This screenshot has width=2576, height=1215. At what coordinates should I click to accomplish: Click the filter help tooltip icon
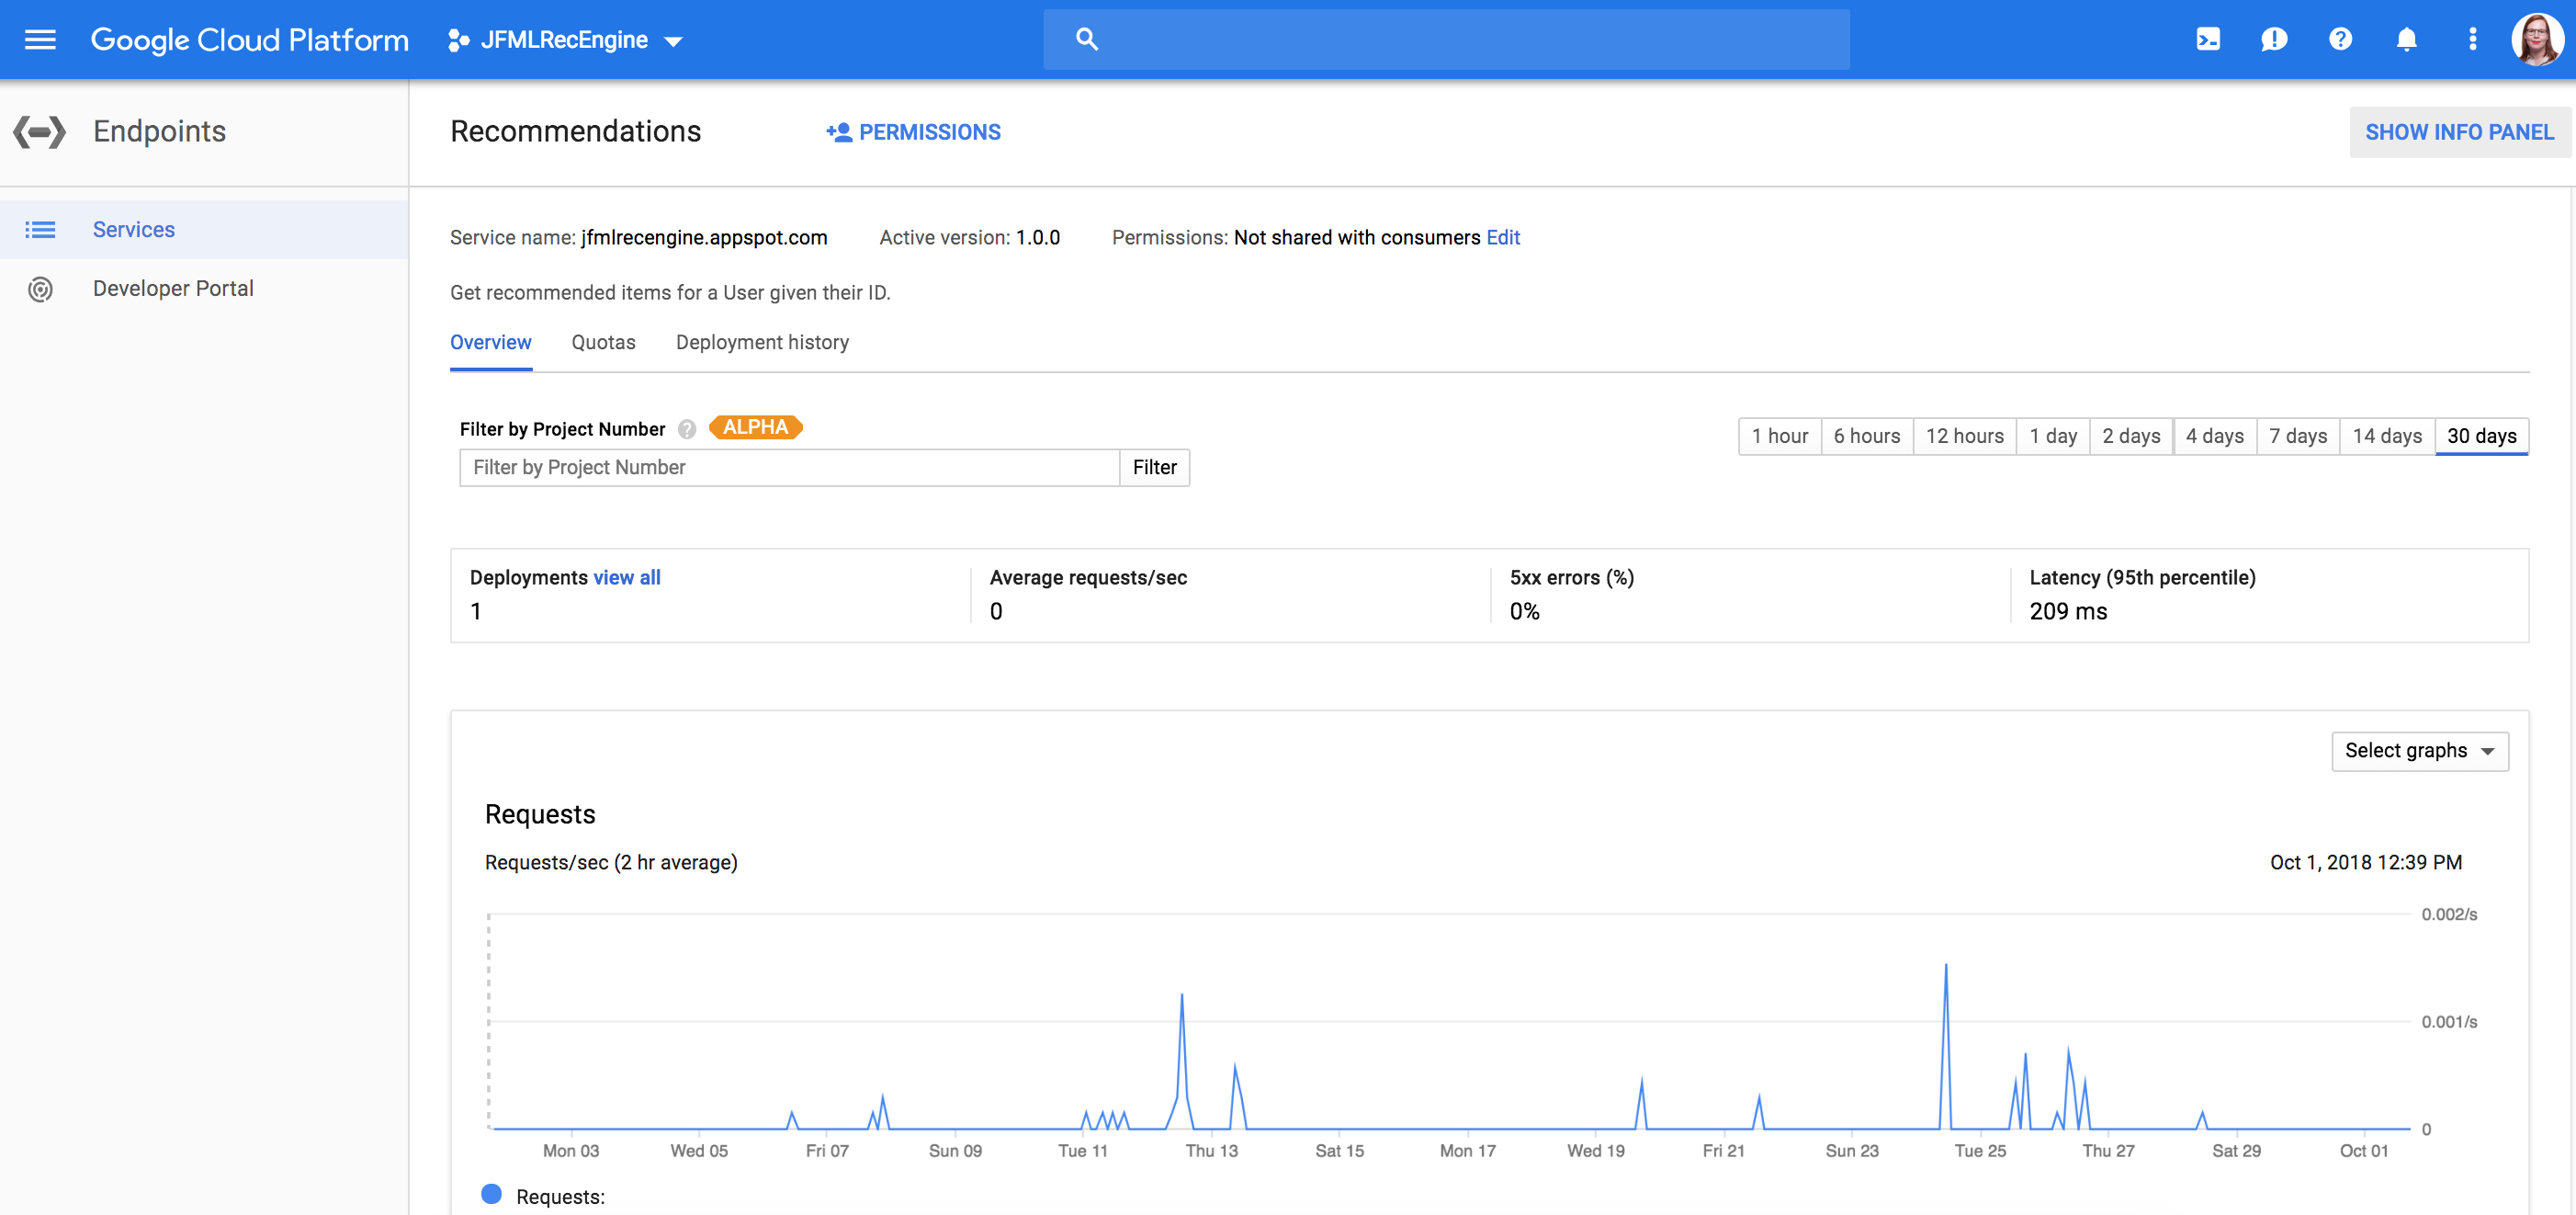687,429
